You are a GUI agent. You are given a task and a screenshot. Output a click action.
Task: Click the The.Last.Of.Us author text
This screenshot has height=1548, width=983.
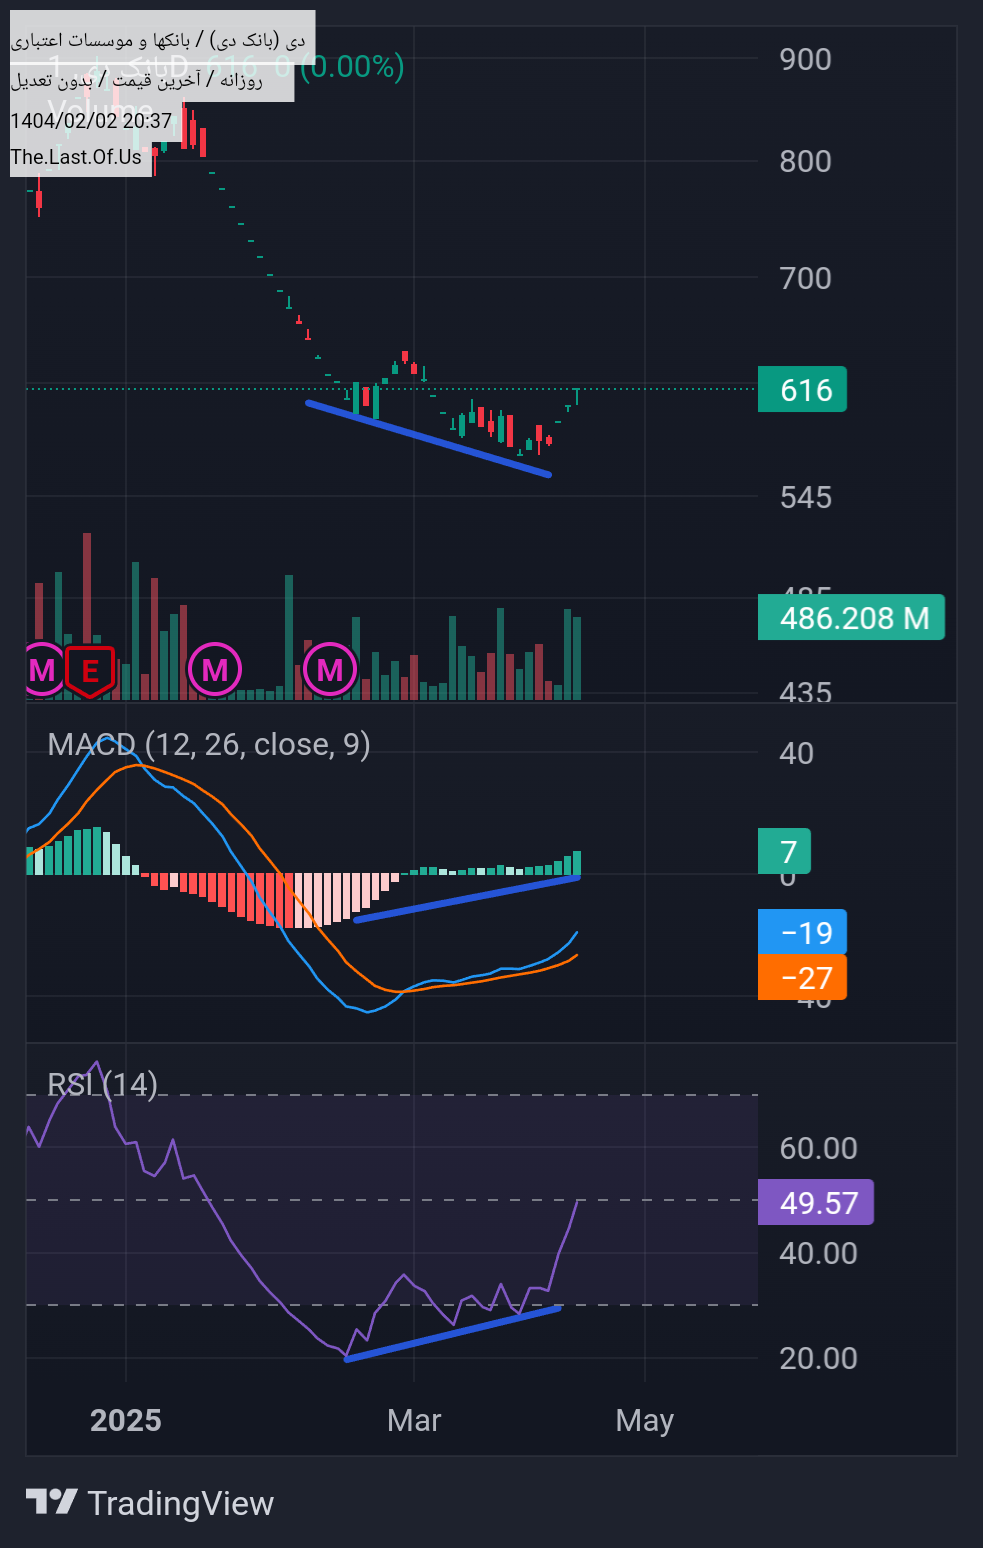(x=76, y=157)
